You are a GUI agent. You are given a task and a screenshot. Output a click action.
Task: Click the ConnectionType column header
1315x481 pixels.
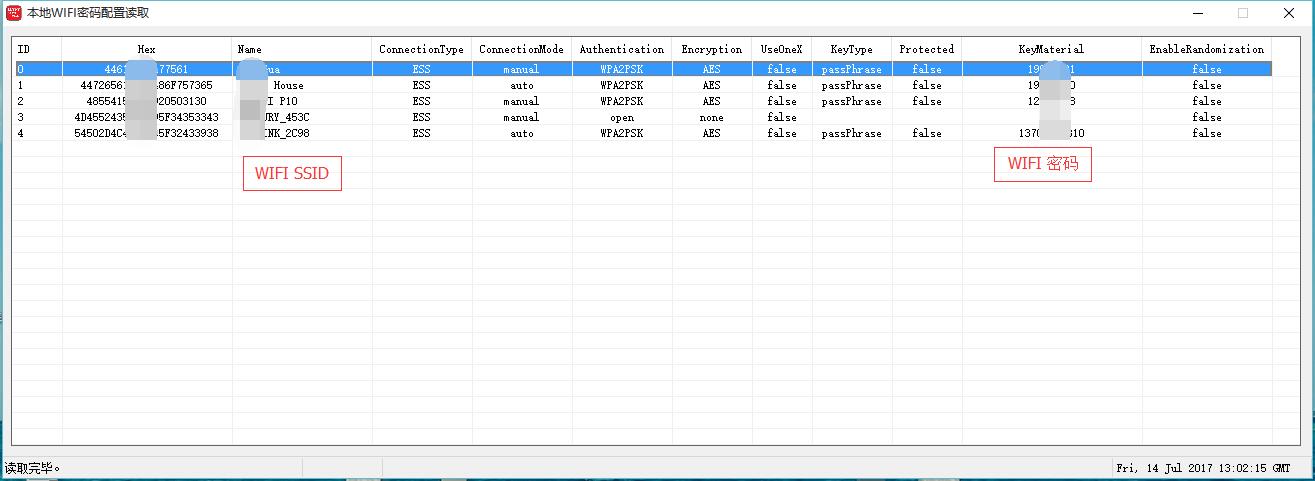[x=421, y=49]
